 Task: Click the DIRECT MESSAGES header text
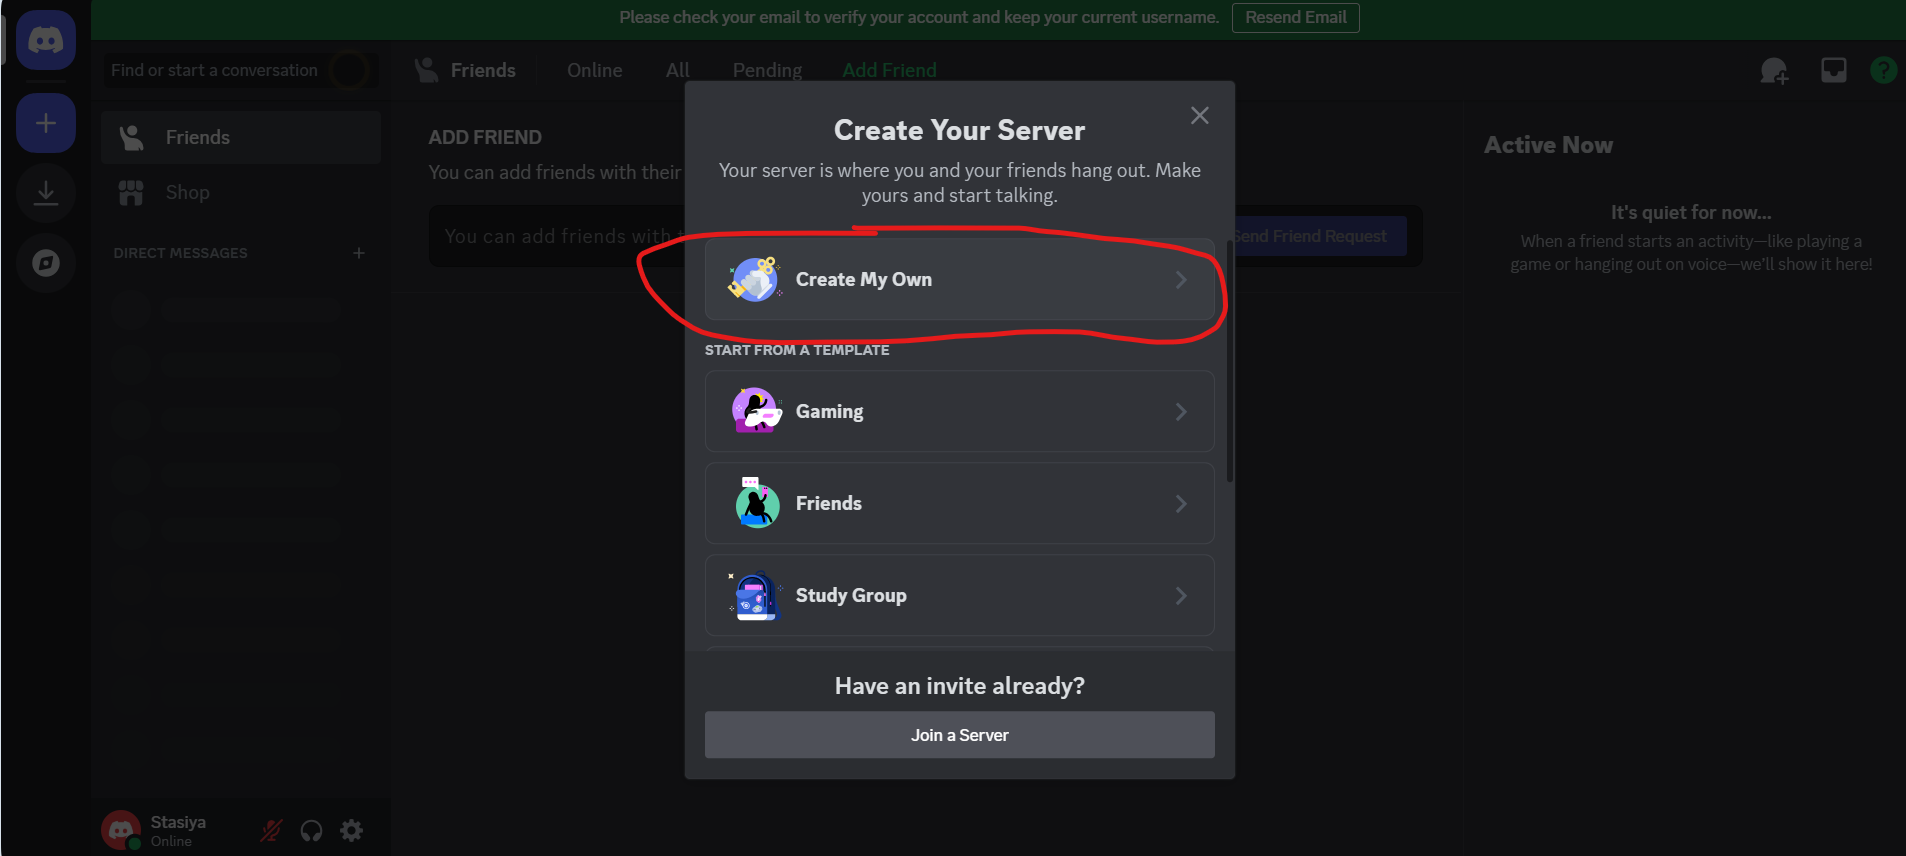[180, 253]
